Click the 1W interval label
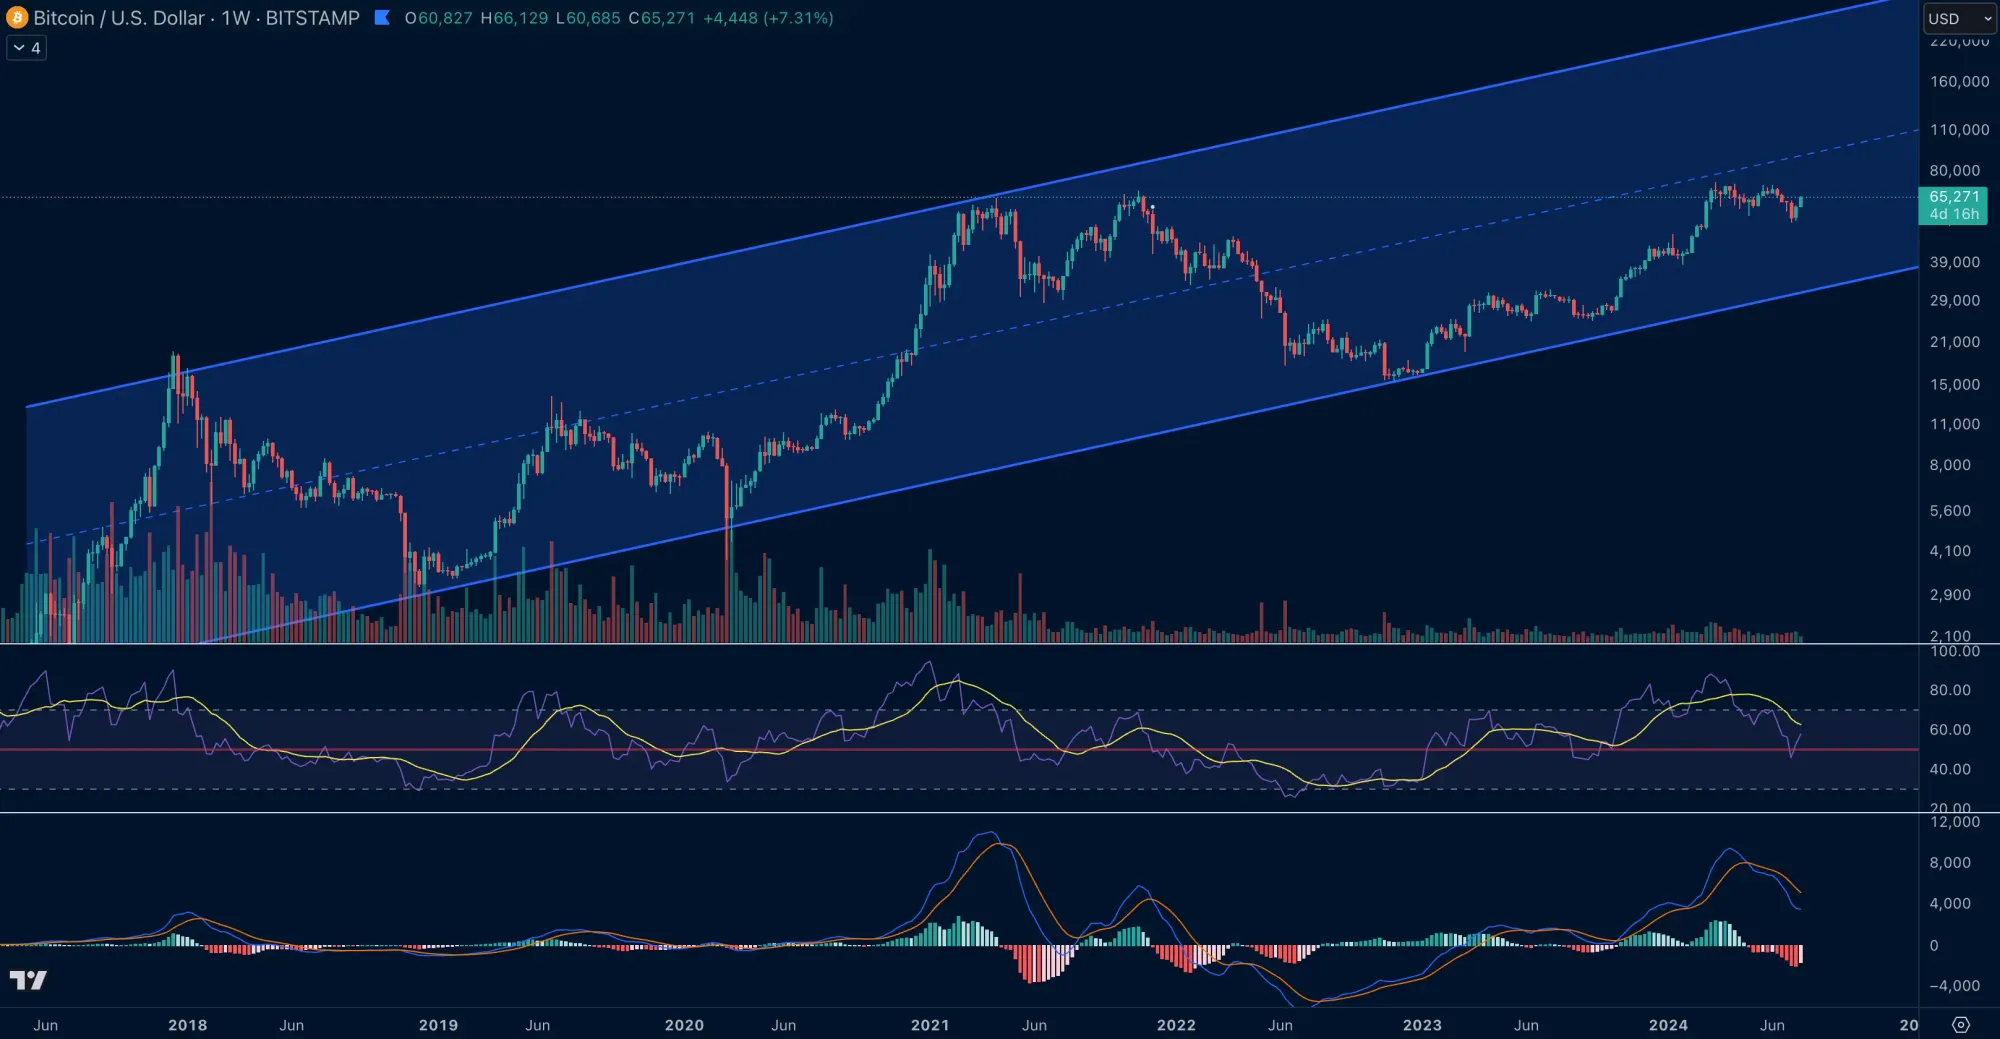The height and width of the screenshot is (1039, 2000). (236, 18)
